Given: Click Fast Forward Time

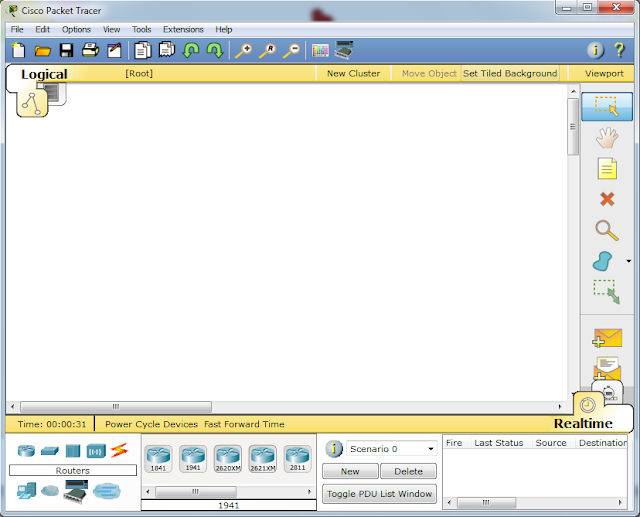Looking at the screenshot, I should click(244, 424).
